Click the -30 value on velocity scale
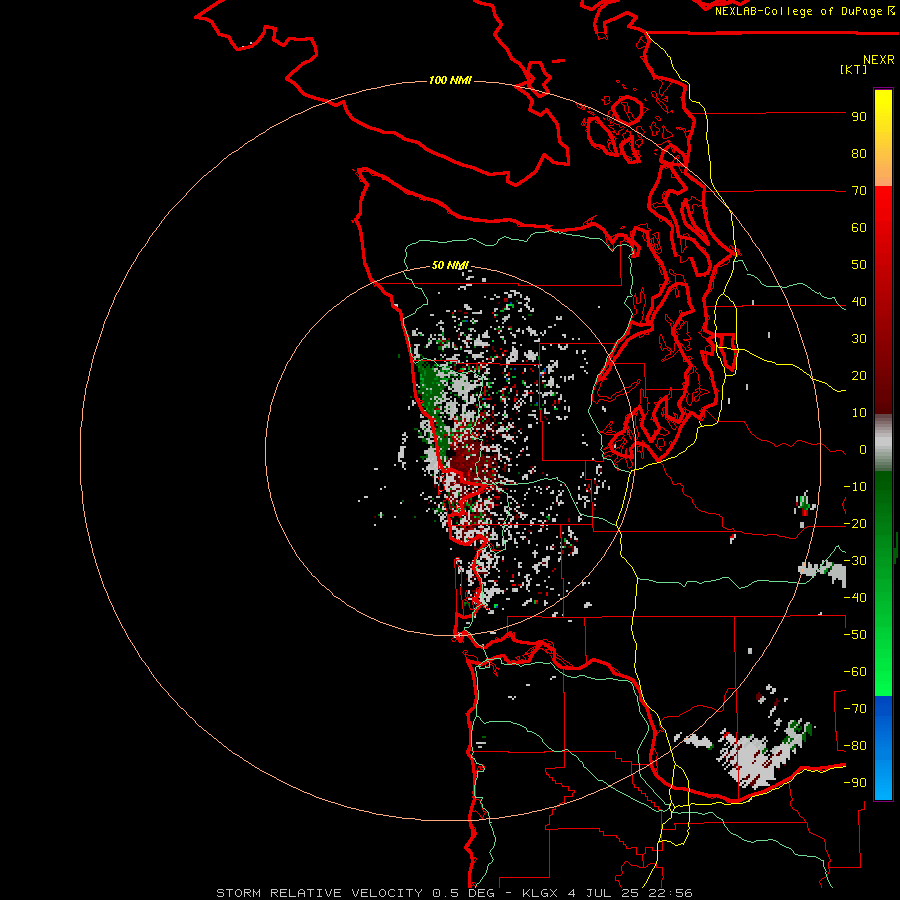The height and width of the screenshot is (900, 900). coord(855,561)
